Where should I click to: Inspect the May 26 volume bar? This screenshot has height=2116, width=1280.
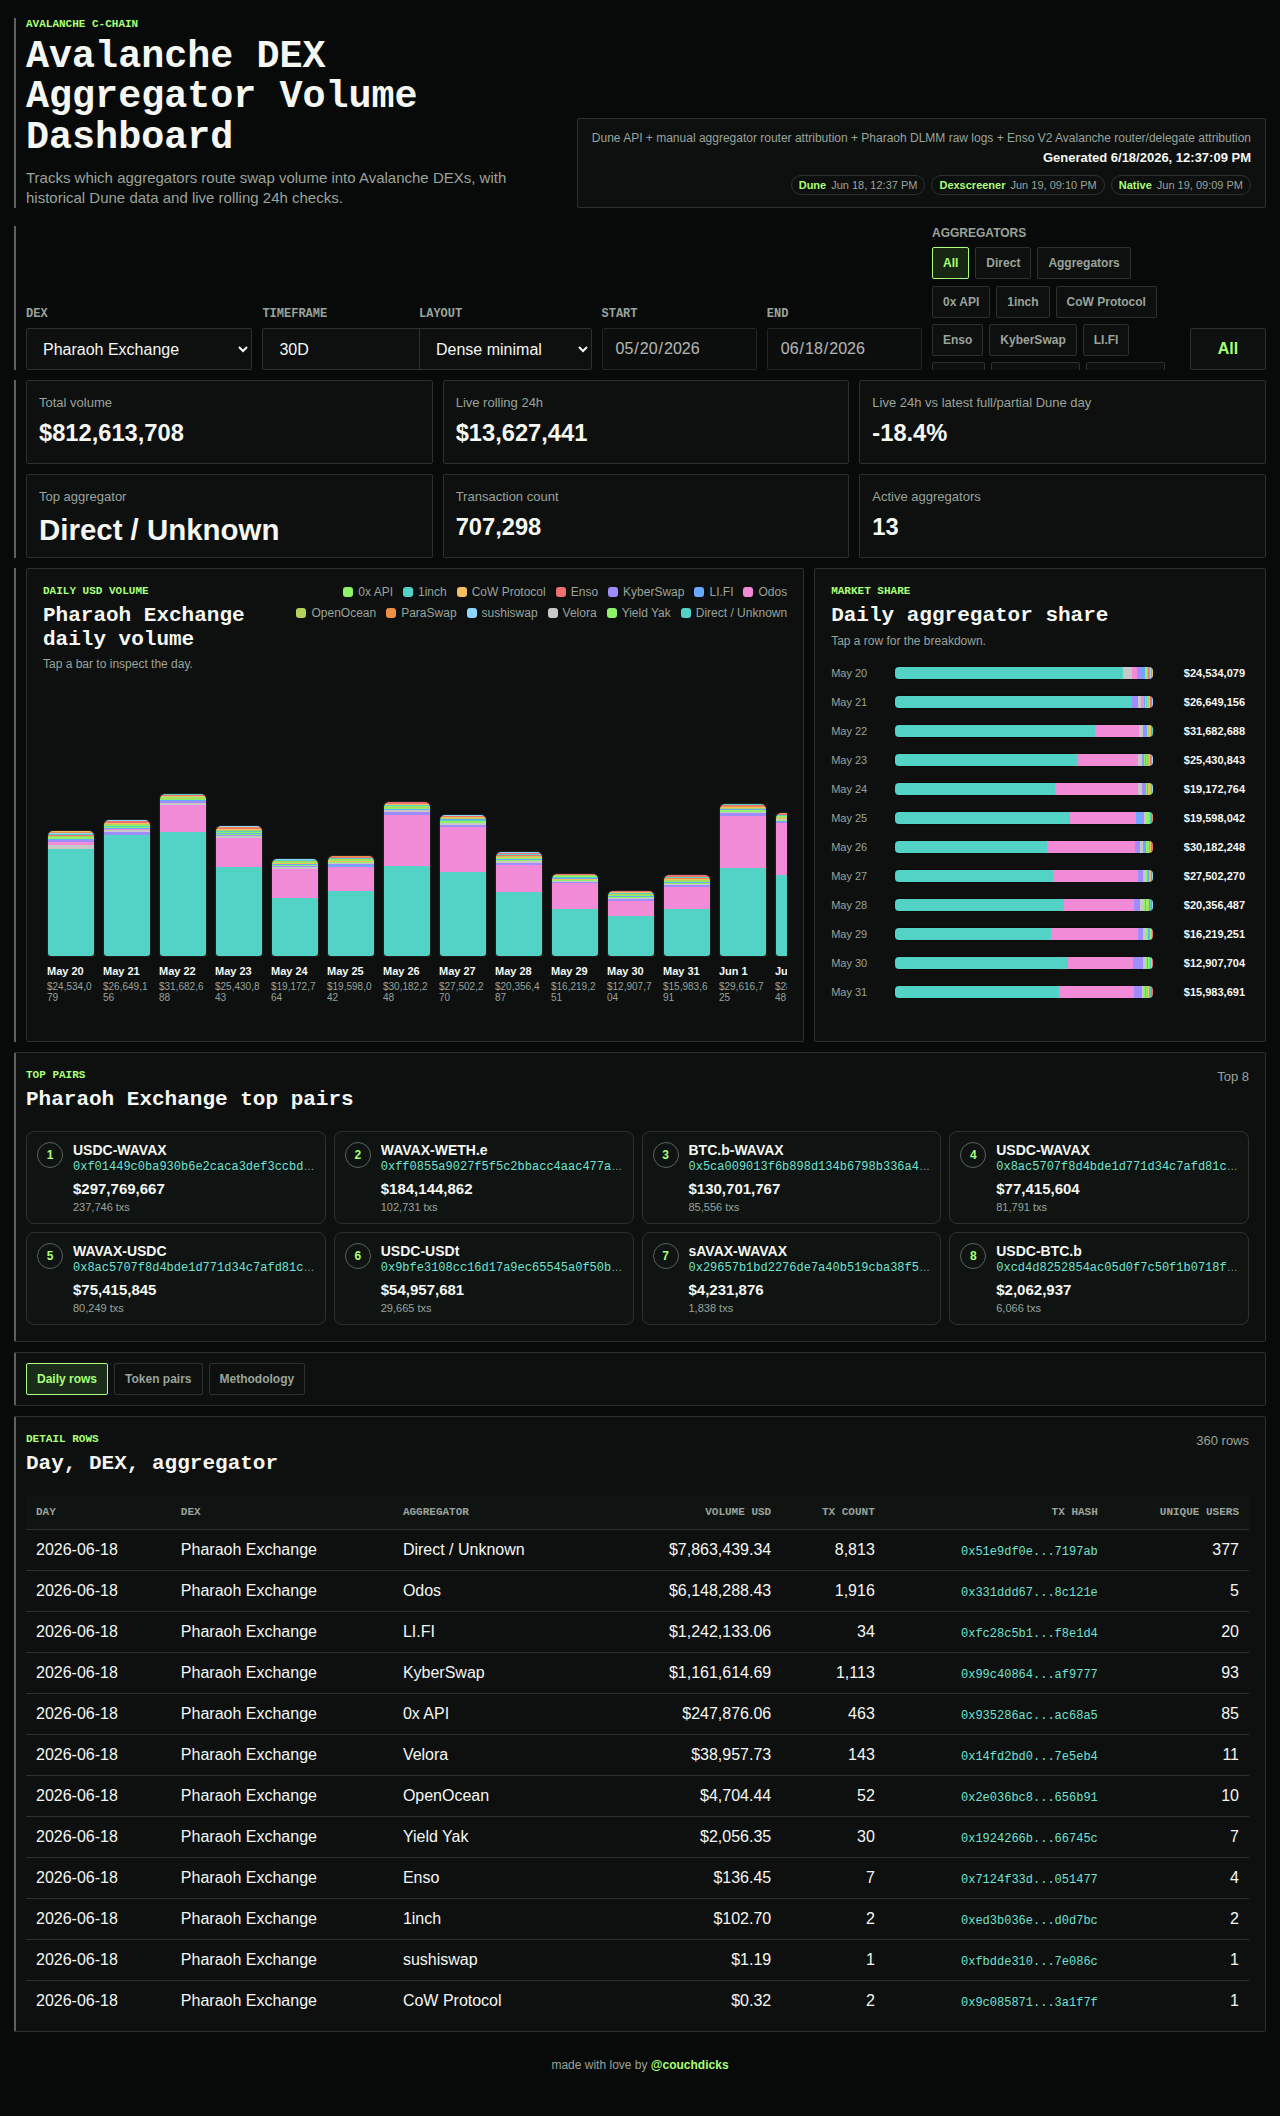(x=407, y=879)
